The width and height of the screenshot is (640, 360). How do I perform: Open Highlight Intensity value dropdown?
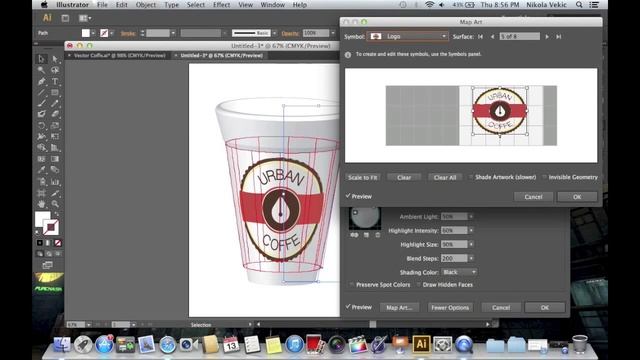(471, 231)
